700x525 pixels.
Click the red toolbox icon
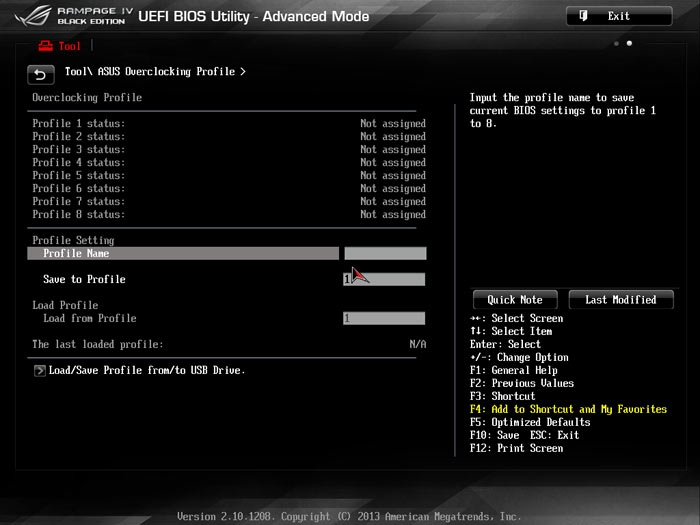(x=44, y=46)
